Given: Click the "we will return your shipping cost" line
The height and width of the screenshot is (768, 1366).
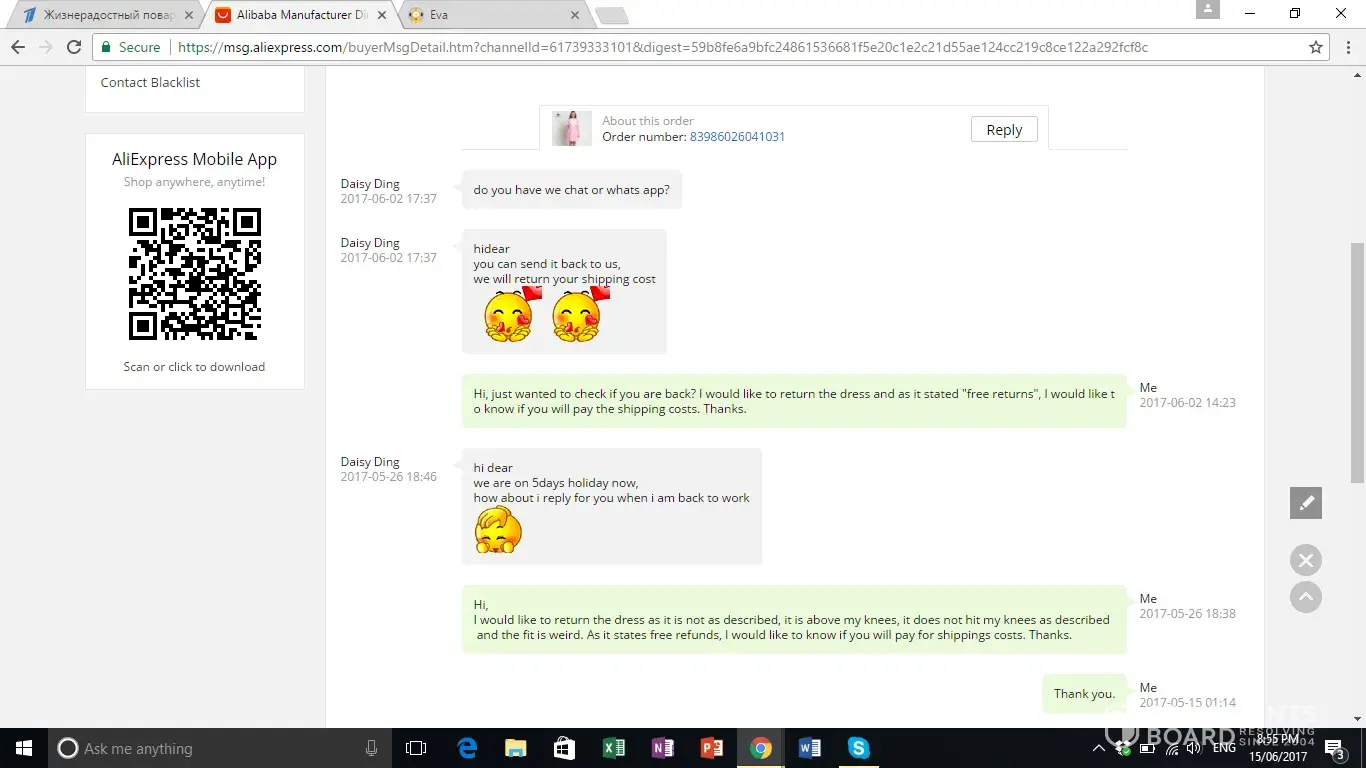Looking at the screenshot, I should pos(565,279).
